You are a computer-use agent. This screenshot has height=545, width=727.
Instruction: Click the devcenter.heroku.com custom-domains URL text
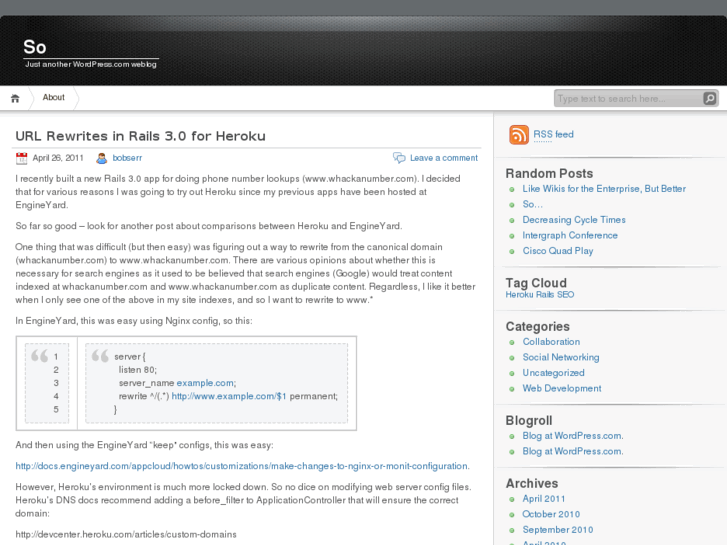point(126,534)
